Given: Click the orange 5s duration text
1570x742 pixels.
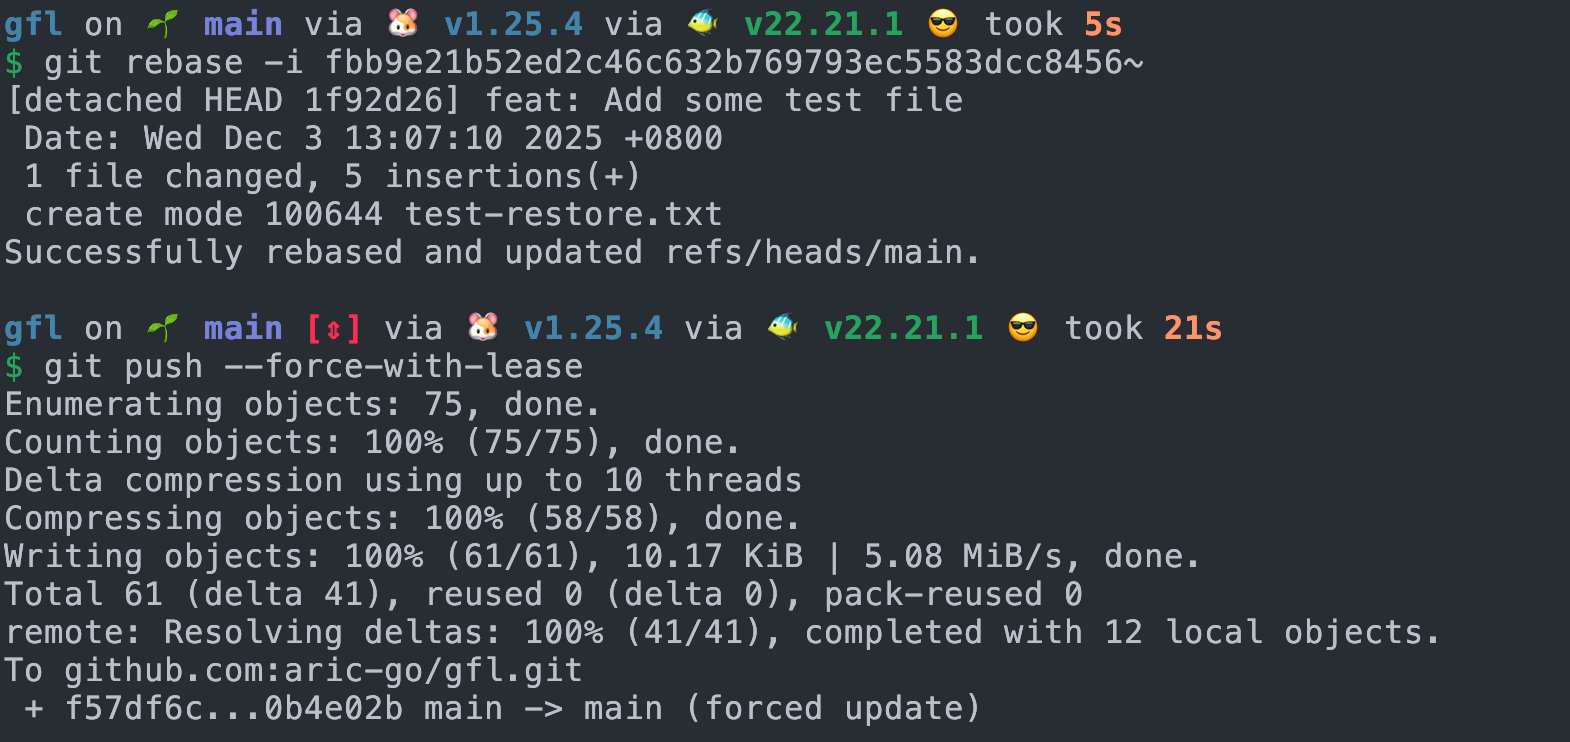Looking at the screenshot, I should [1102, 24].
